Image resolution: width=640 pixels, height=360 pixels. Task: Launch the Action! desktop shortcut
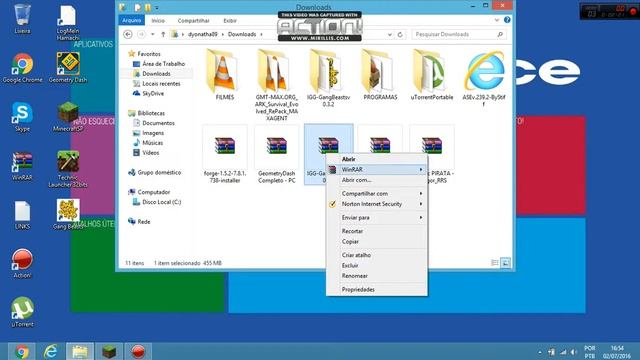coord(22,264)
